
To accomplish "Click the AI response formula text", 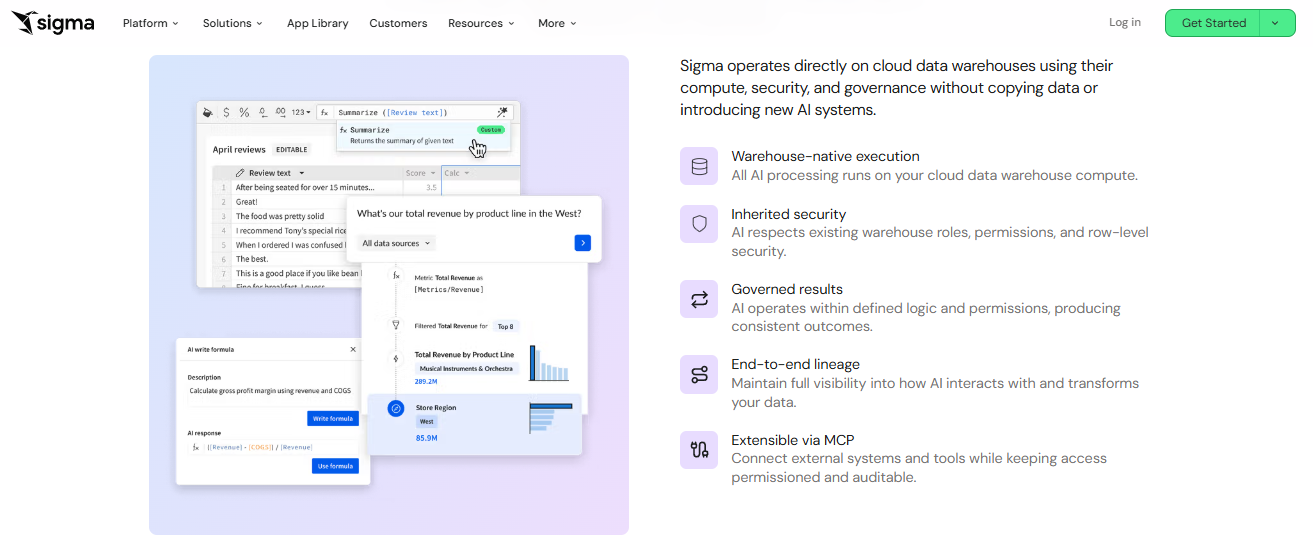I will pyautogui.click(x=260, y=447).
